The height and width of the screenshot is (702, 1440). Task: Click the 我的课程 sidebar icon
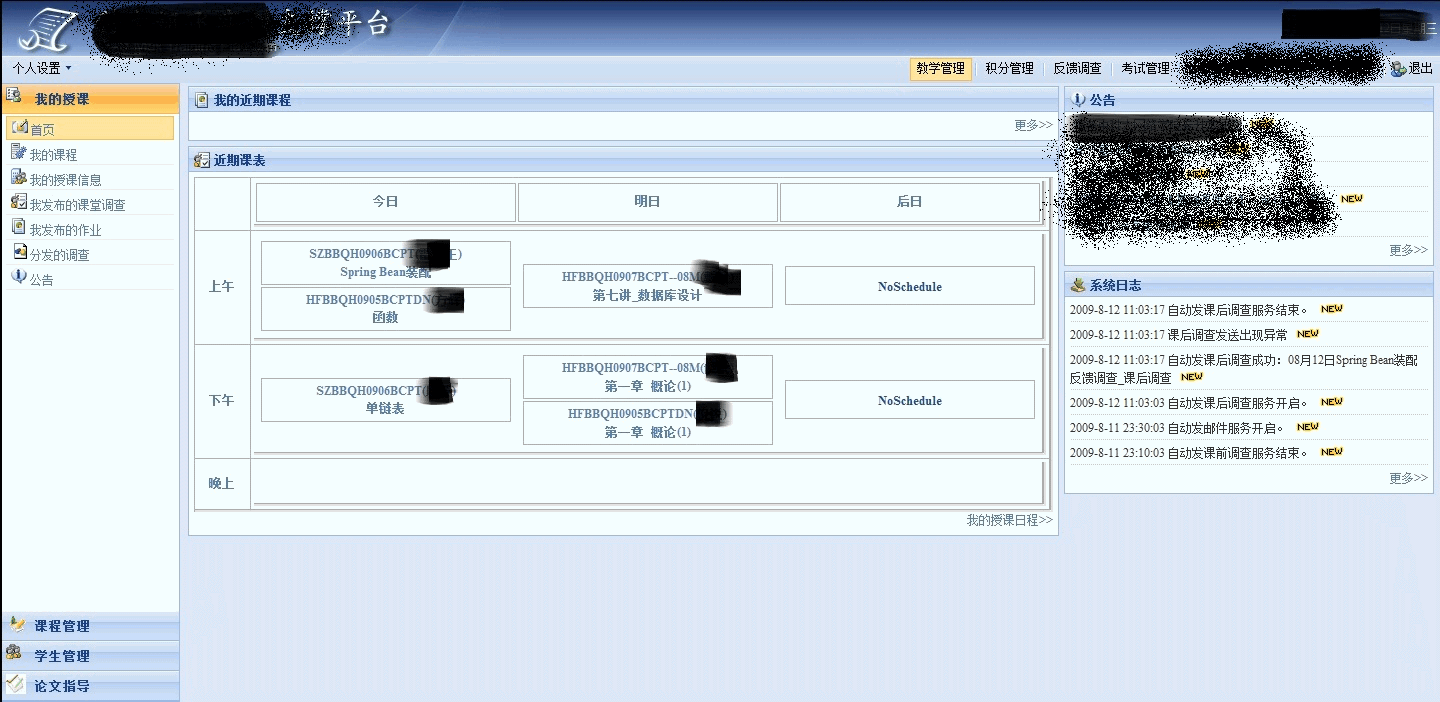click(19, 152)
